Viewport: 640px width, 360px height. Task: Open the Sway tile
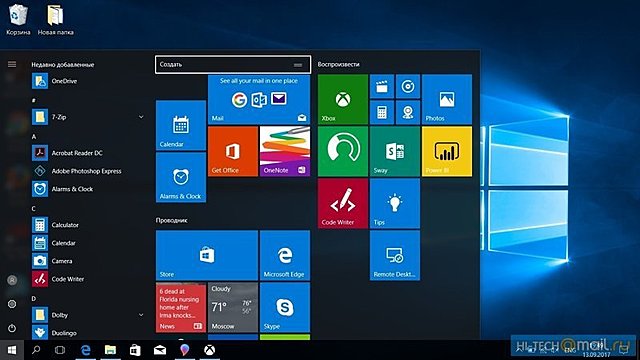point(395,151)
